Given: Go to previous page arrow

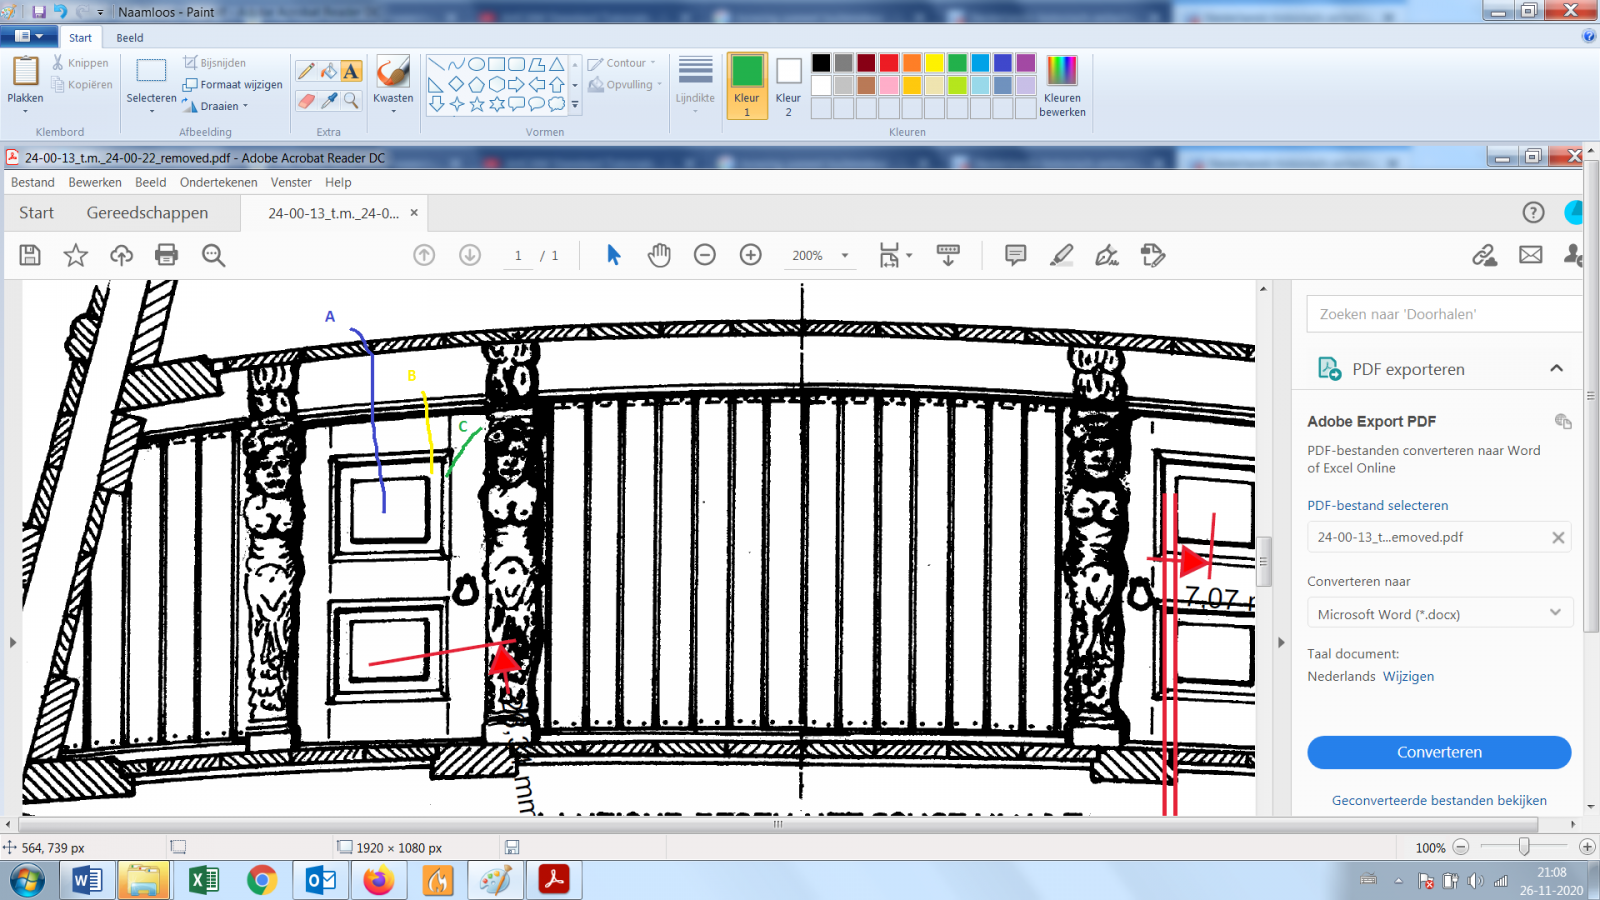Looking at the screenshot, I should coord(424,255).
